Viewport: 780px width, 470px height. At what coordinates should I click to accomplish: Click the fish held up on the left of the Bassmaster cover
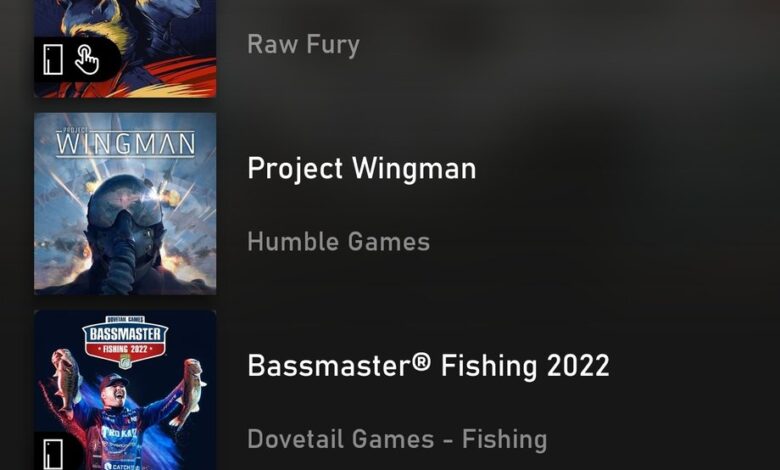coord(65,378)
